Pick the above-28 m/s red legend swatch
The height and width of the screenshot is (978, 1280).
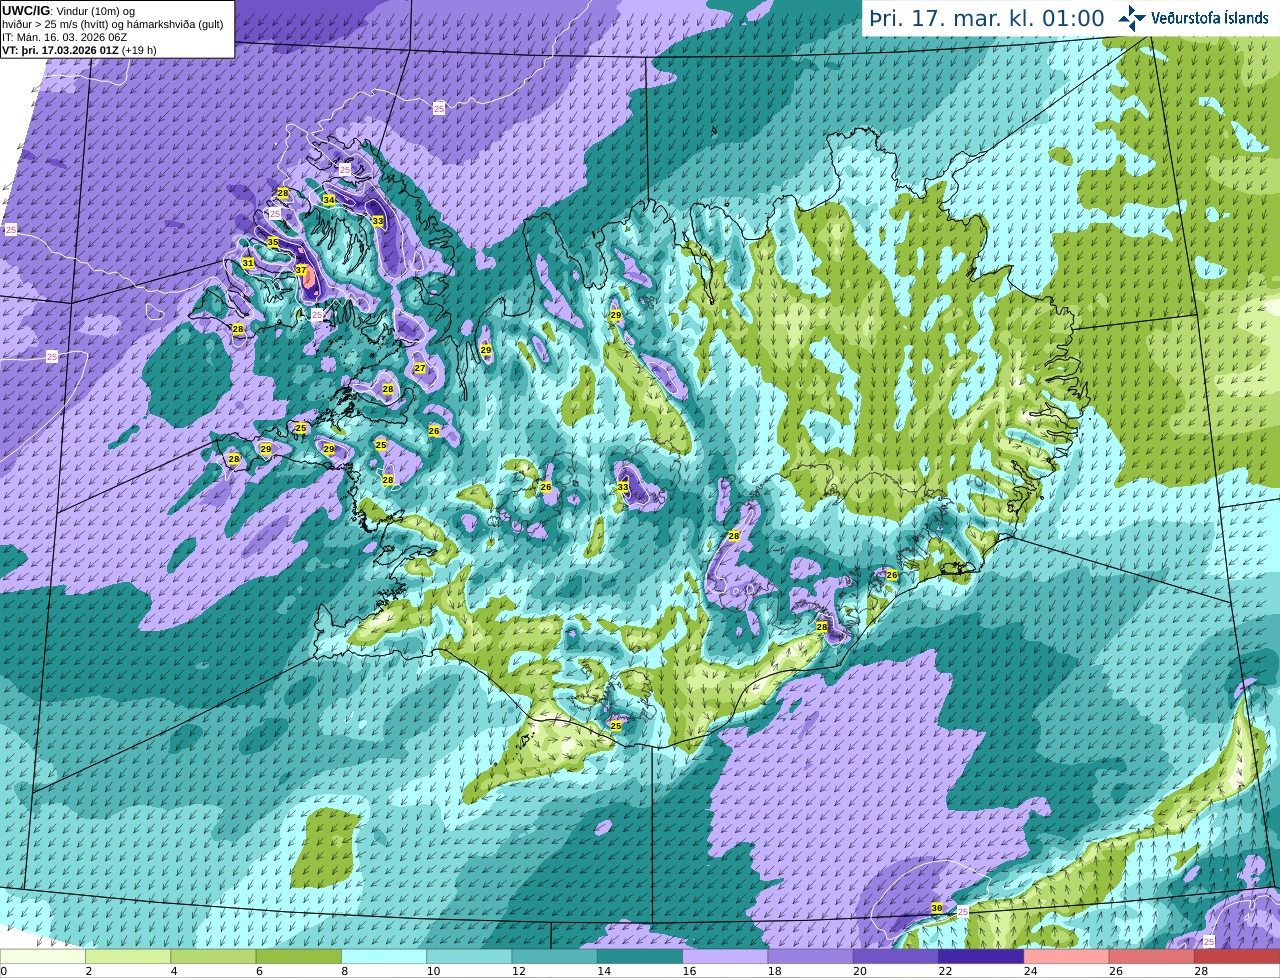(1237, 957)
